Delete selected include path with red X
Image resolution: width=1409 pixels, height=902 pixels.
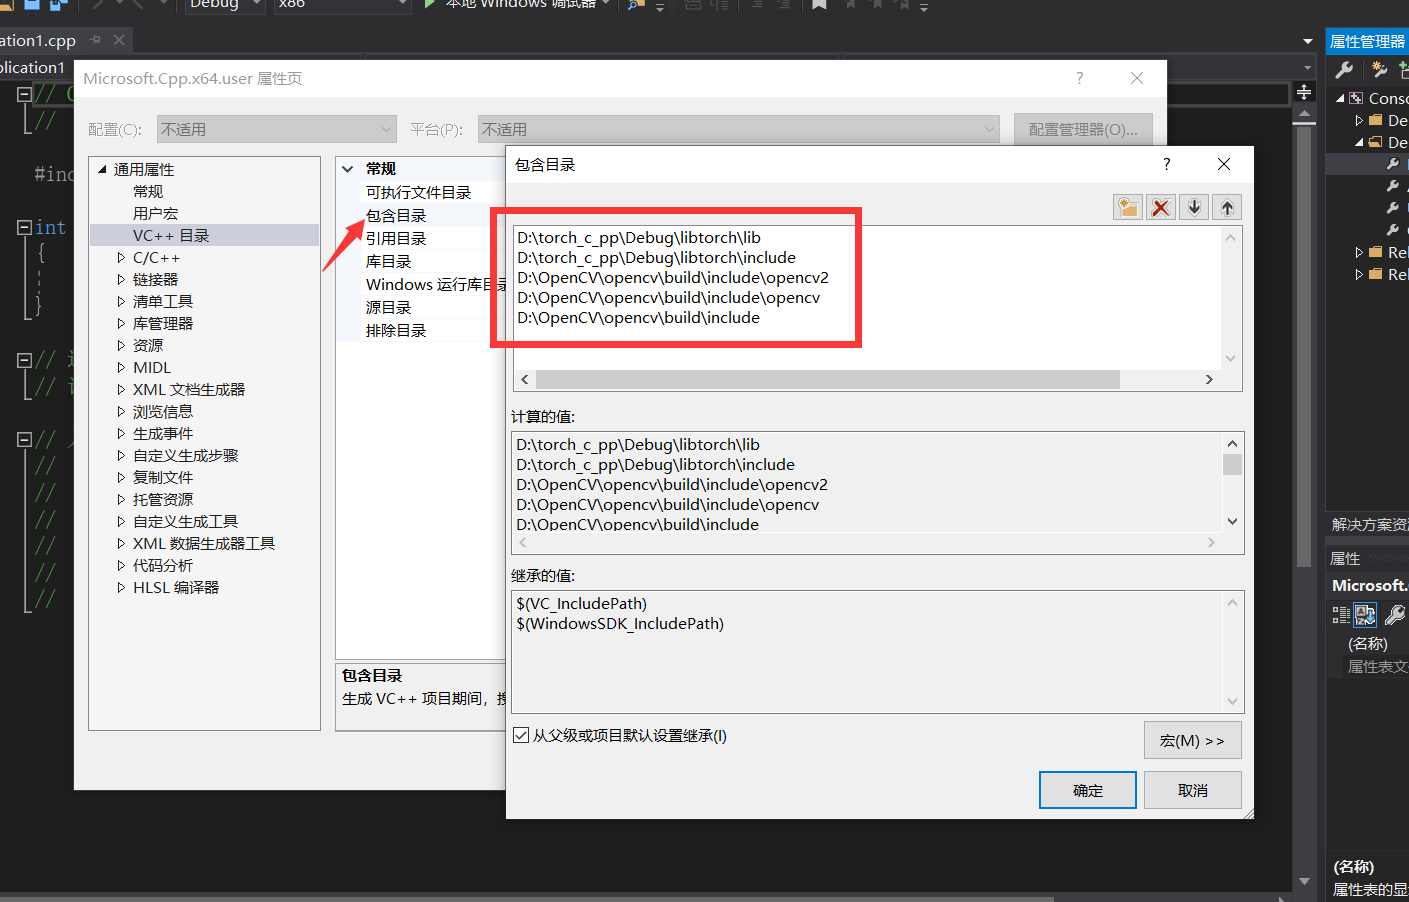click(1161, 207)
